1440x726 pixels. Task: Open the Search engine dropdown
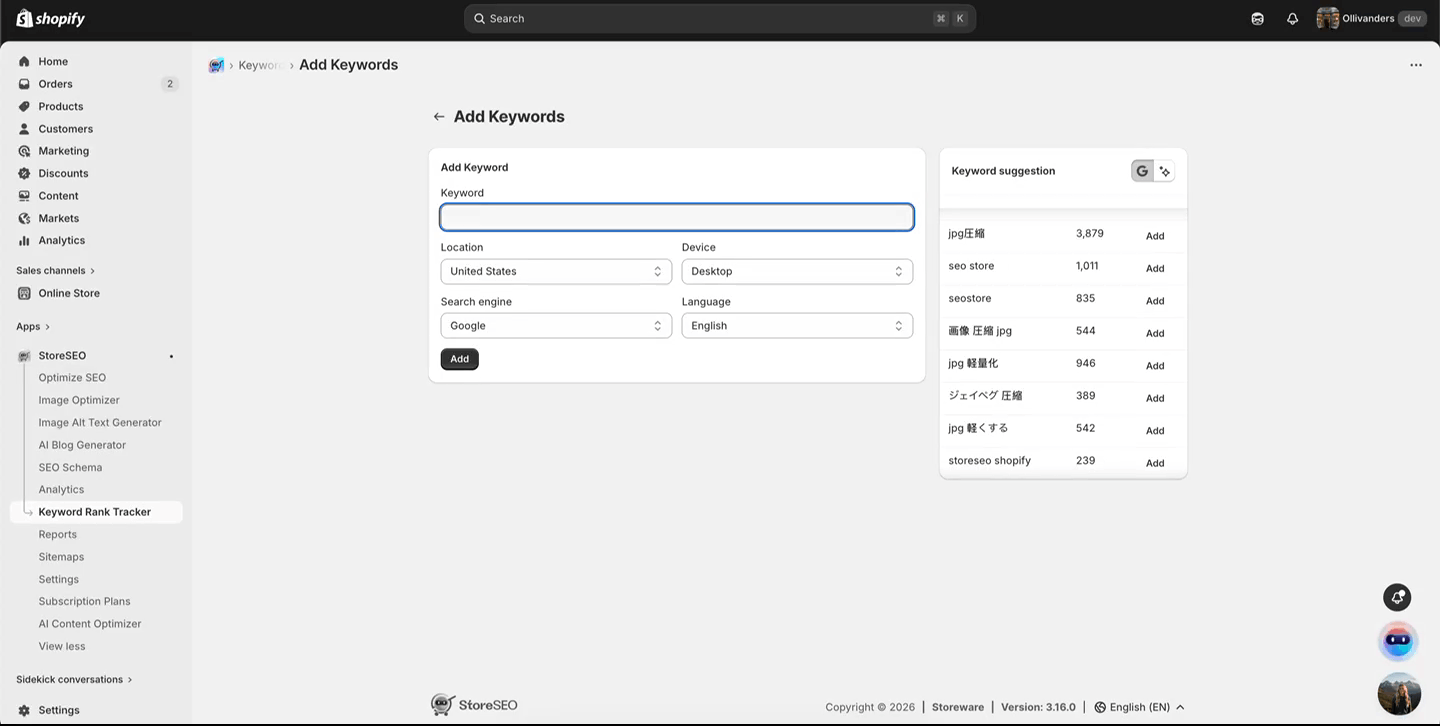tap(556, 325)
